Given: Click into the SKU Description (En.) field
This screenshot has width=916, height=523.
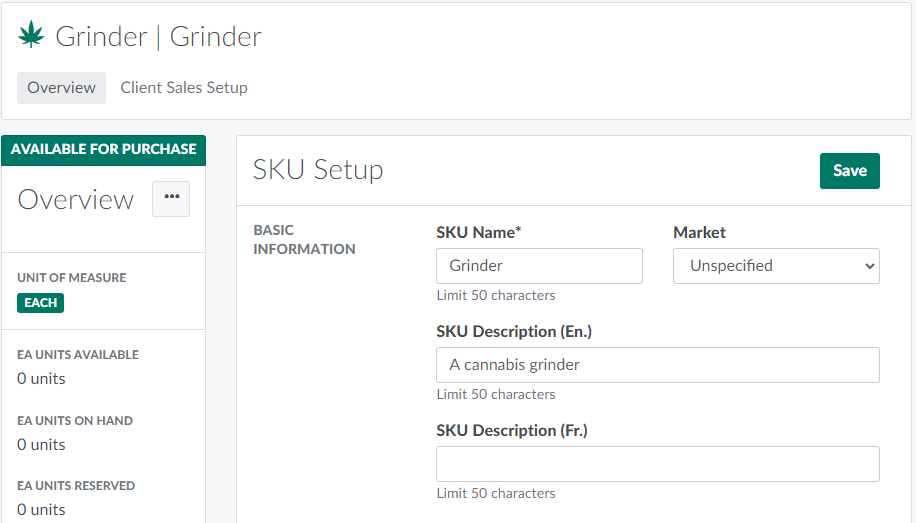Looking at the screenshot, I should coord(657,365).
